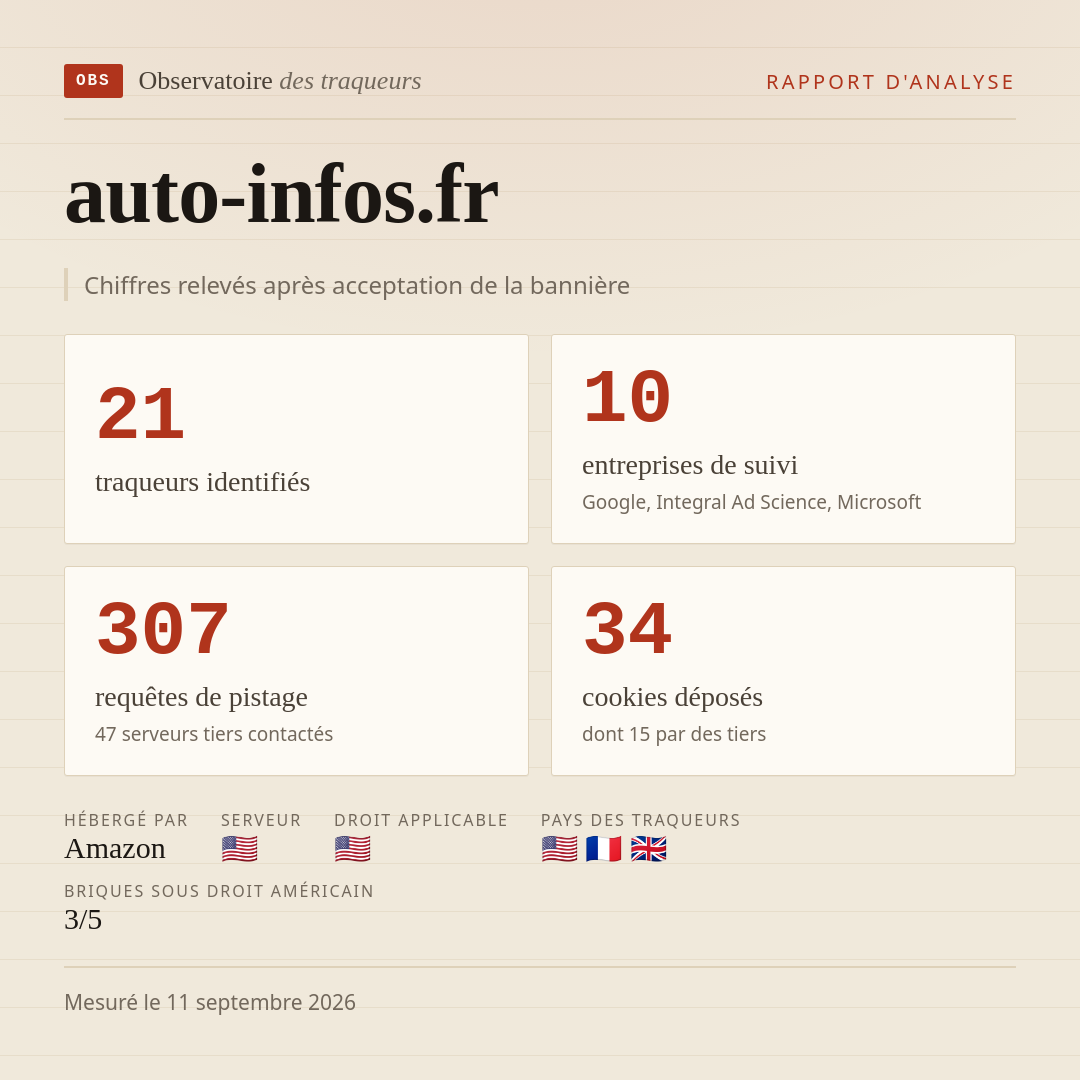Viewport: 1080px width, 1080px height.
Task: Click the US flag under Pays des traqueurs
Action: 559,849
